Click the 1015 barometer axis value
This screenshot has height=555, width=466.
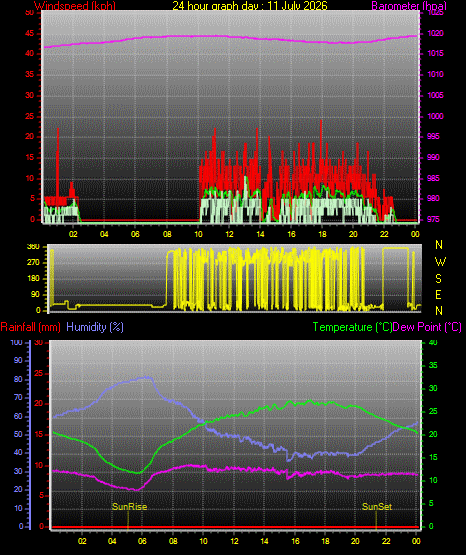pyautogui.click(x=436, y=53)
